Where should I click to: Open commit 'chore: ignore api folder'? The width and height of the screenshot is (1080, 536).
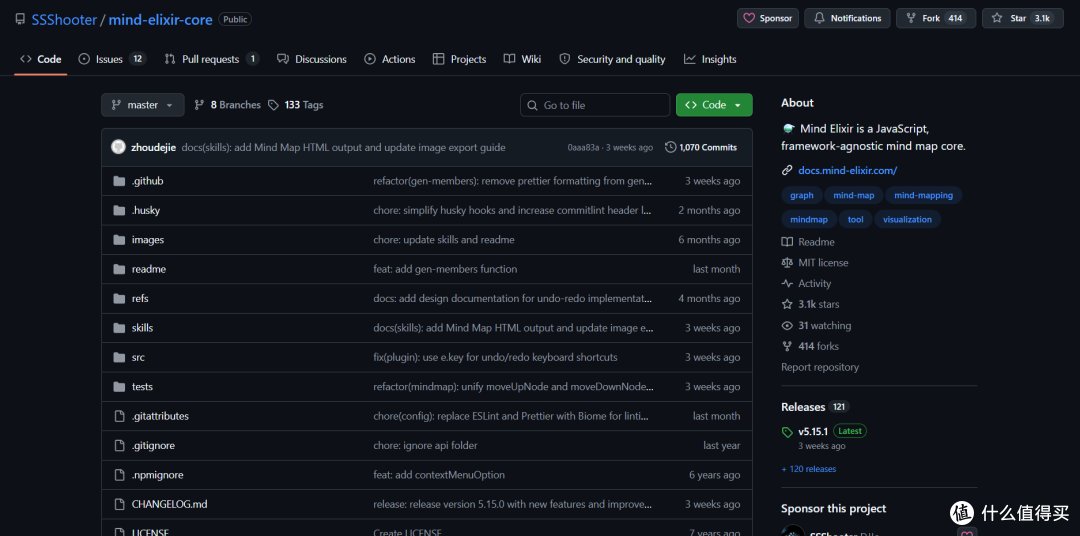click(x=425, y=446)
